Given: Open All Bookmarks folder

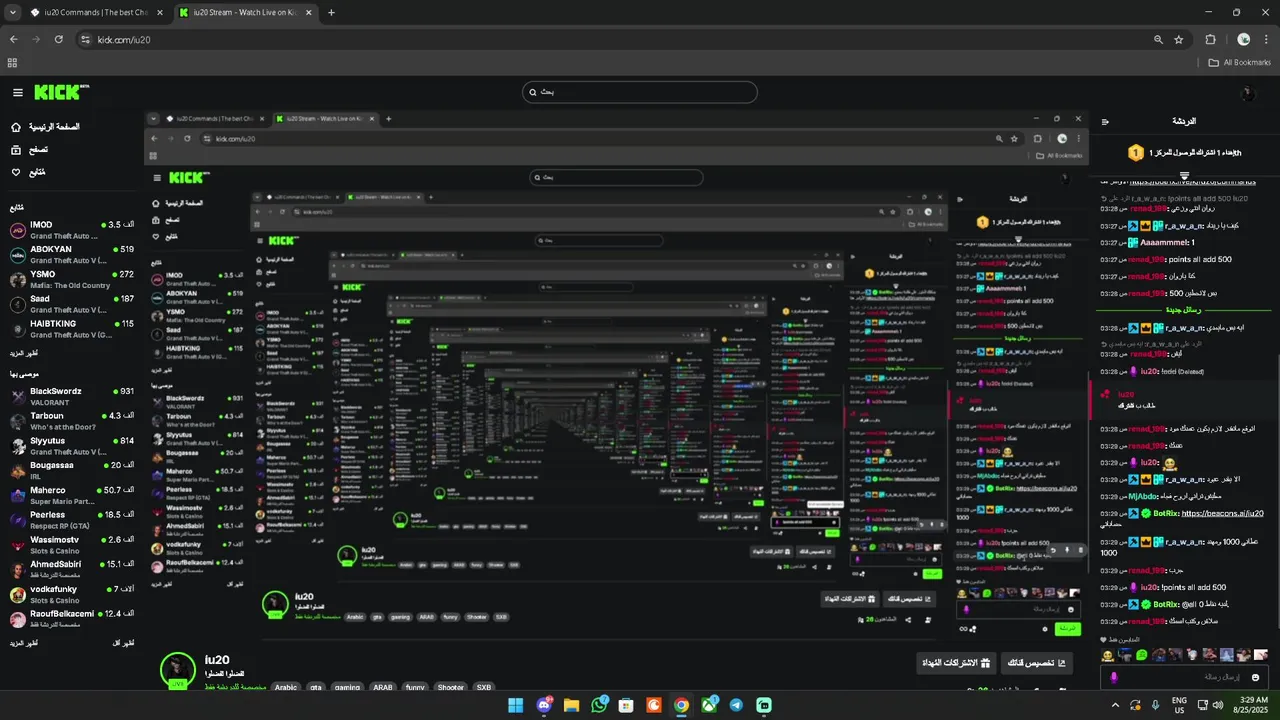Looking at the screenshot, I should (x=1240, y=62).
